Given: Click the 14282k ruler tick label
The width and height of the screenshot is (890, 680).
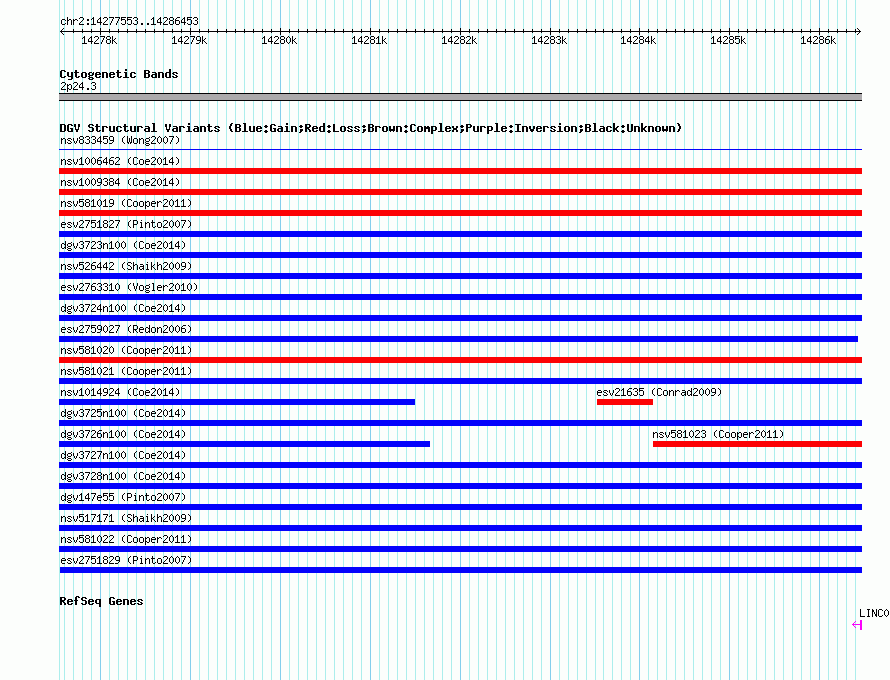Looking at the screenshot, I should [459, 40].
